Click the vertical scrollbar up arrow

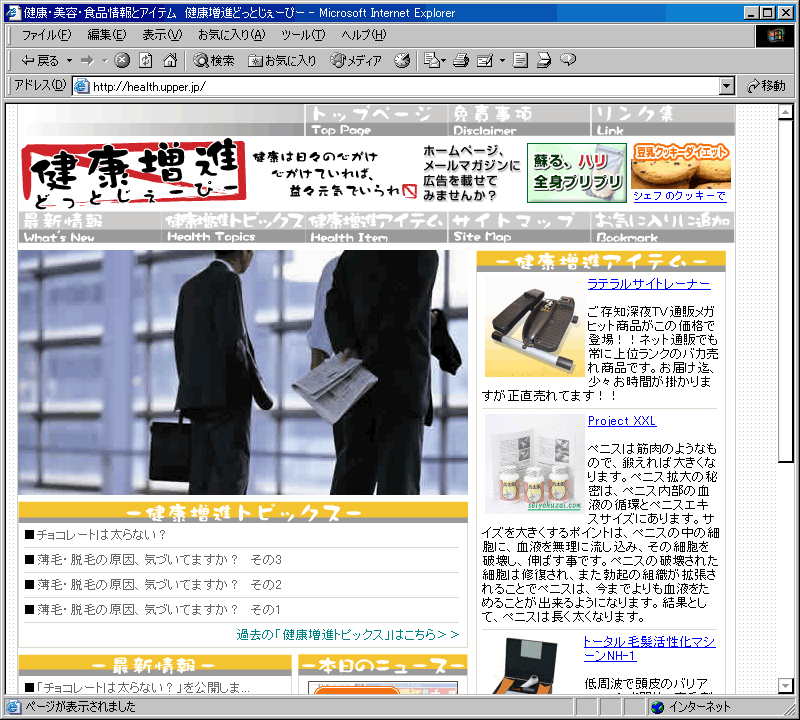(785, 112)
